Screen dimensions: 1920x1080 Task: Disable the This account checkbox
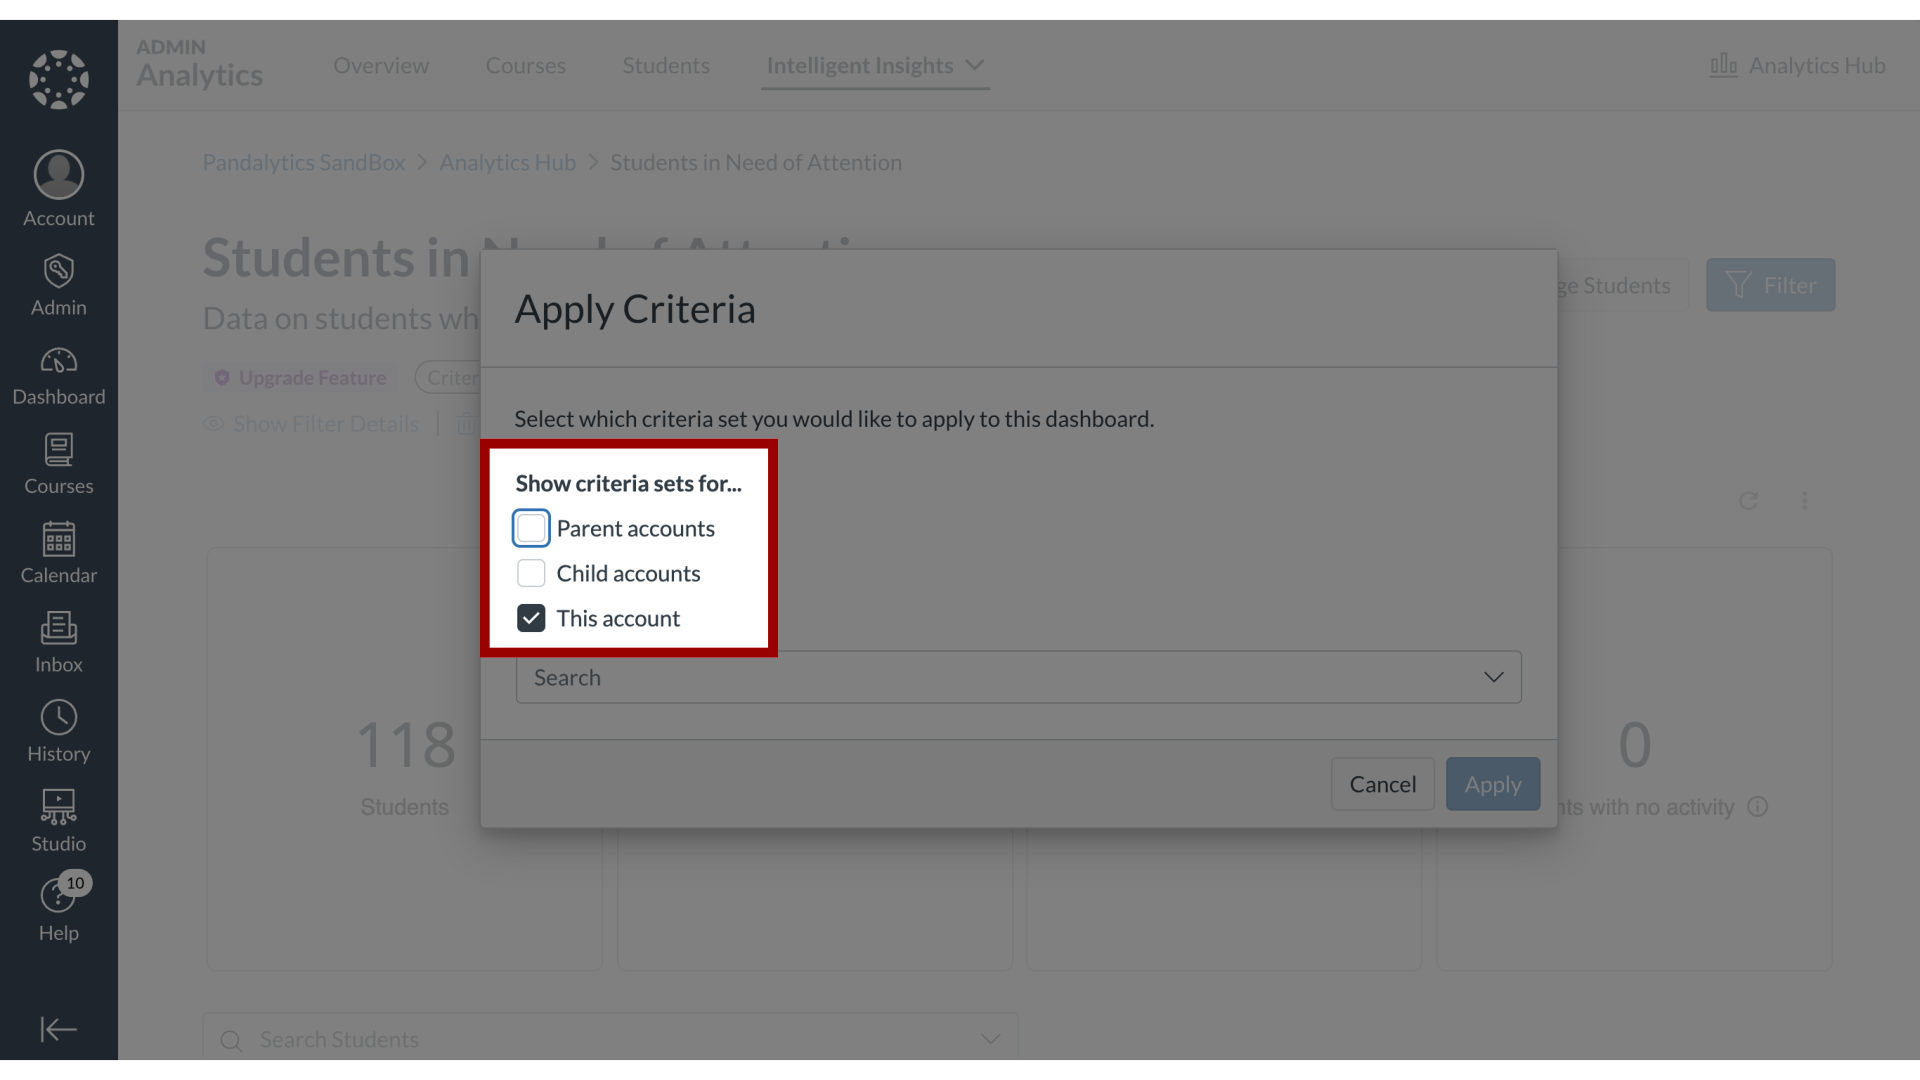[x=530, y=618]
